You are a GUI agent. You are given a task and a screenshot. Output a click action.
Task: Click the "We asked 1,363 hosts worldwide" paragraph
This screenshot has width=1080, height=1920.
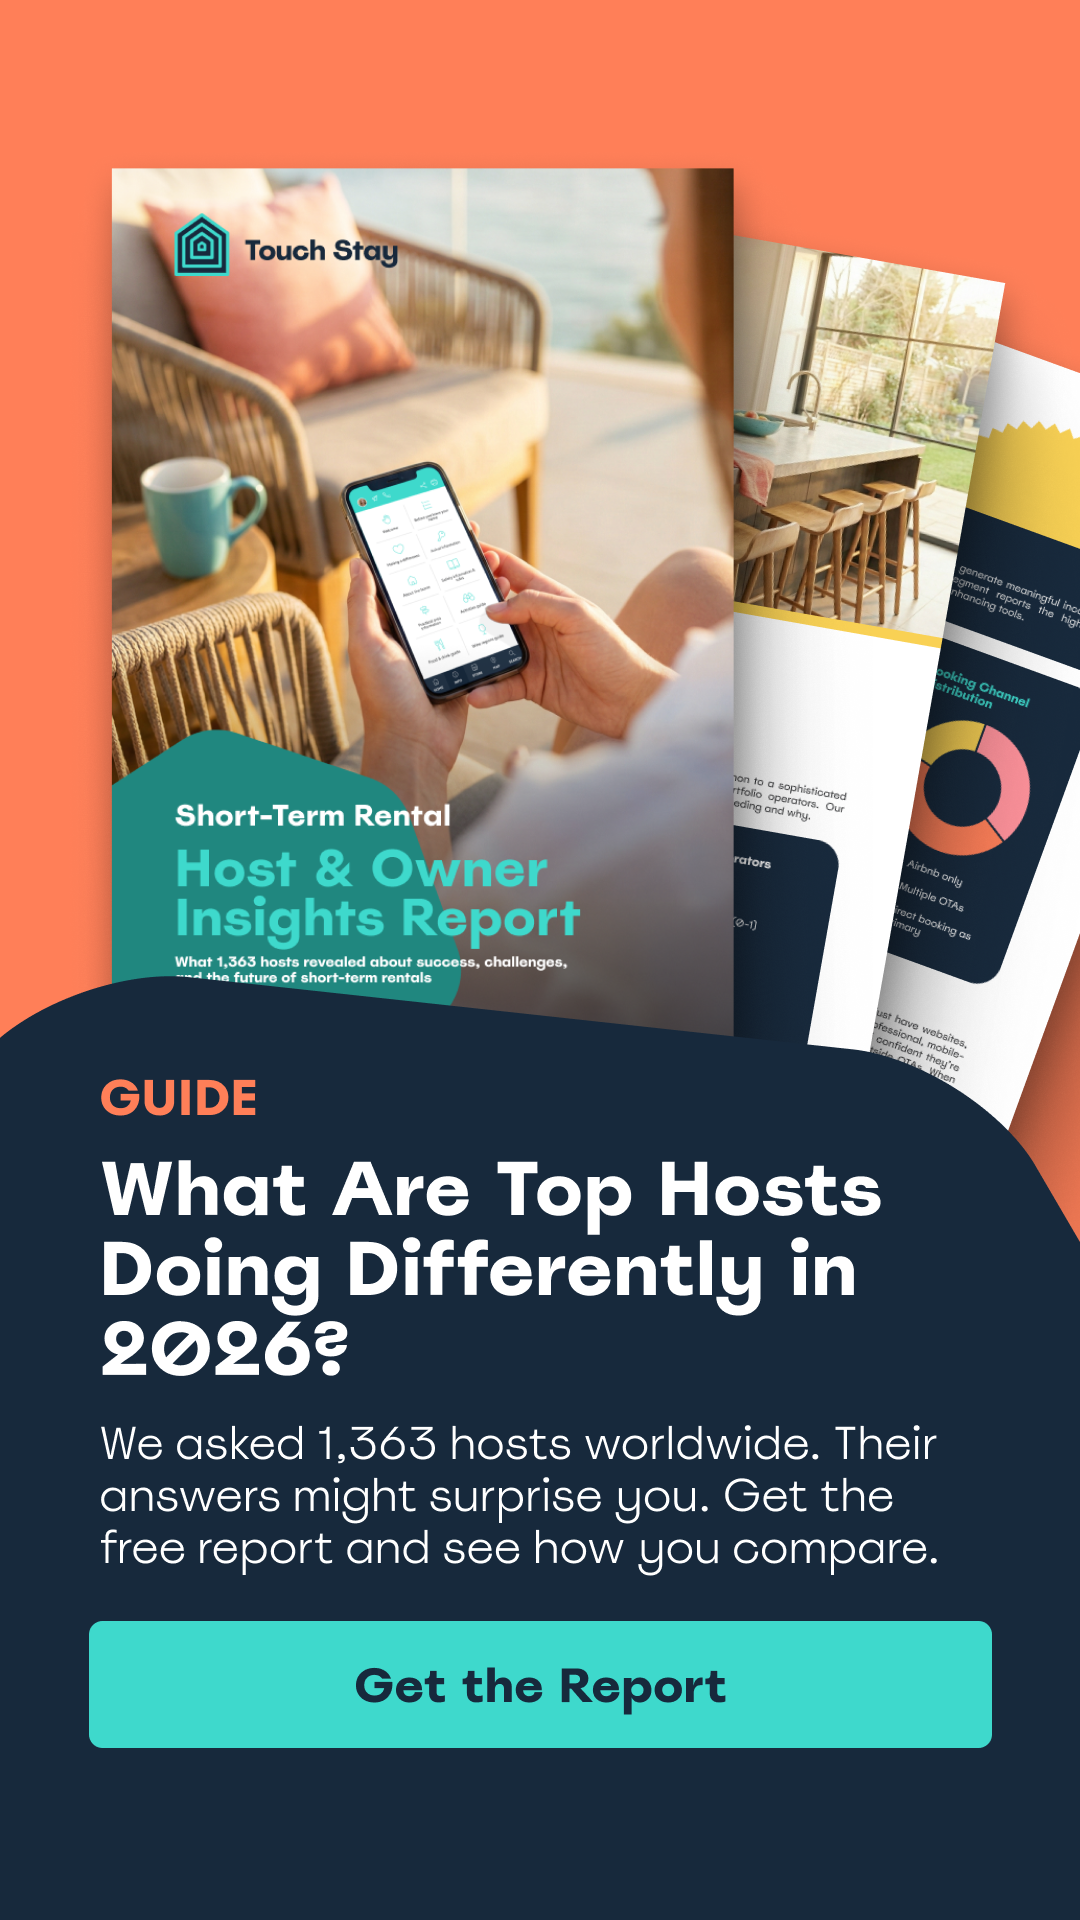click(x=519, y=1496)
